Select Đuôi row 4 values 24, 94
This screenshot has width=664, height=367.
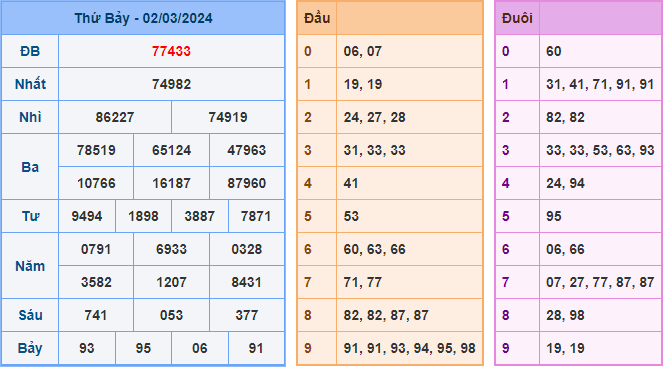[565, 183]
